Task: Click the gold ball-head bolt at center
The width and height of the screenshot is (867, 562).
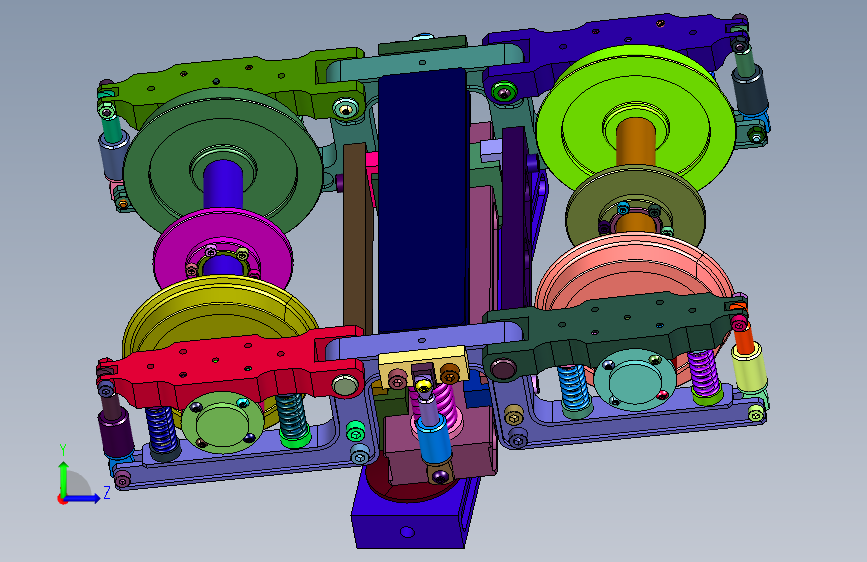Action: point(424,386)
